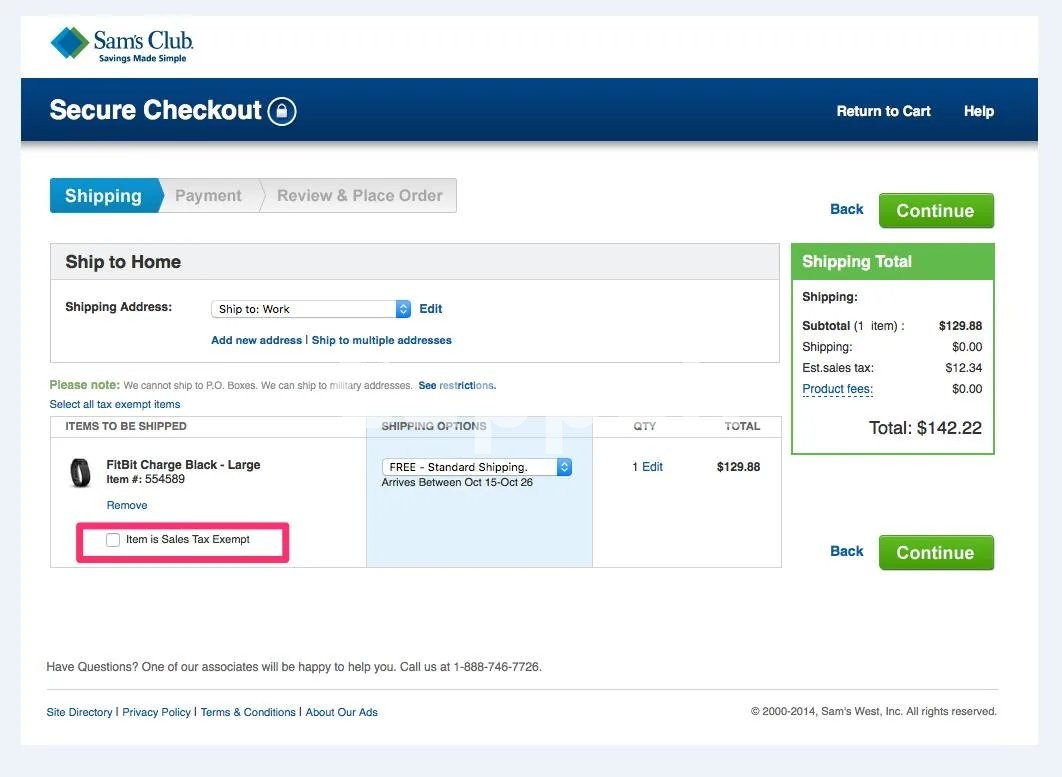Viewport: 1062px width, 777px height.
Task: Choose Ship to multiple addresses
Action: point(381,340)
